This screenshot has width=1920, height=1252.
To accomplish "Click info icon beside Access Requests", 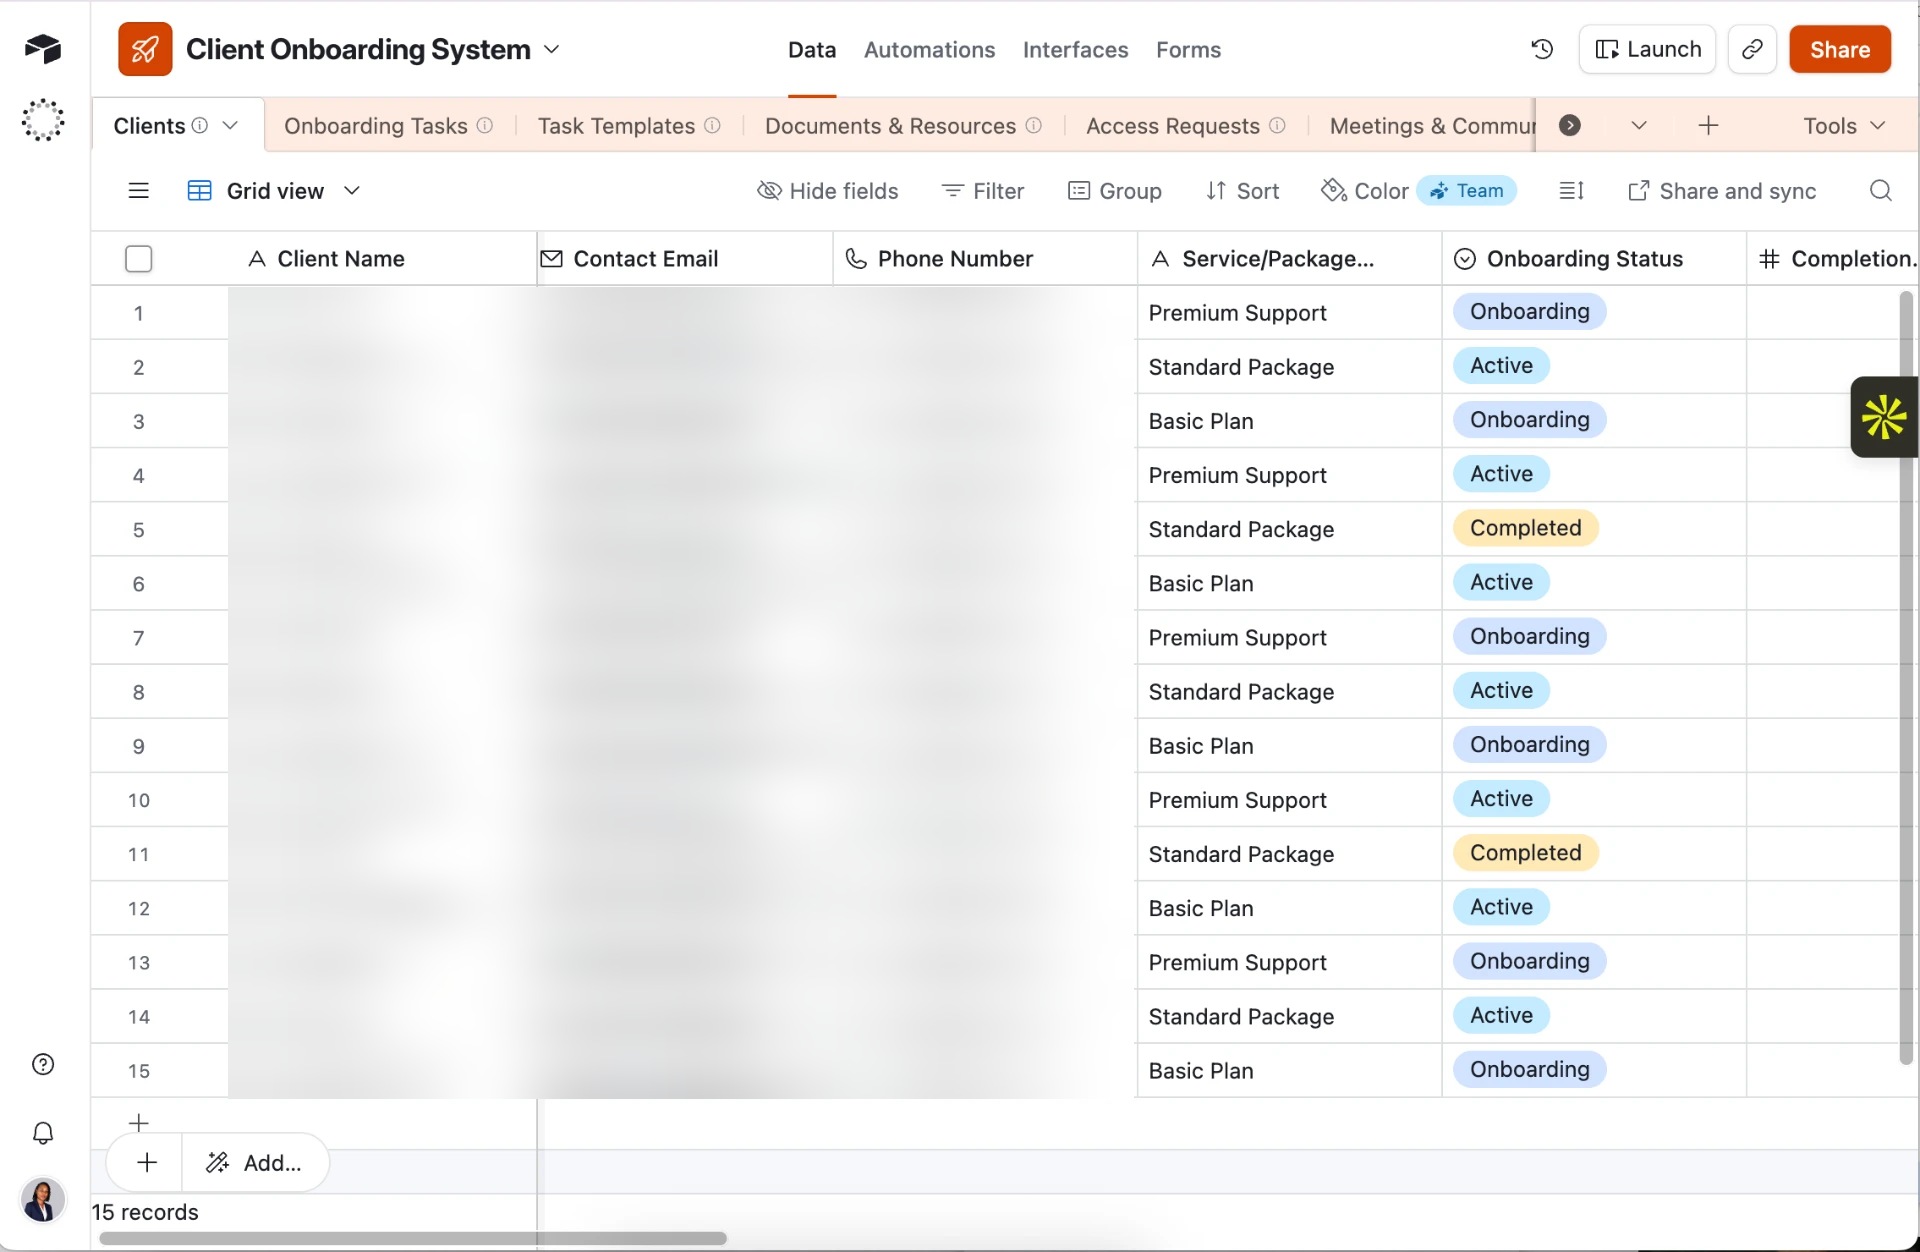I will pos(1277,125).
